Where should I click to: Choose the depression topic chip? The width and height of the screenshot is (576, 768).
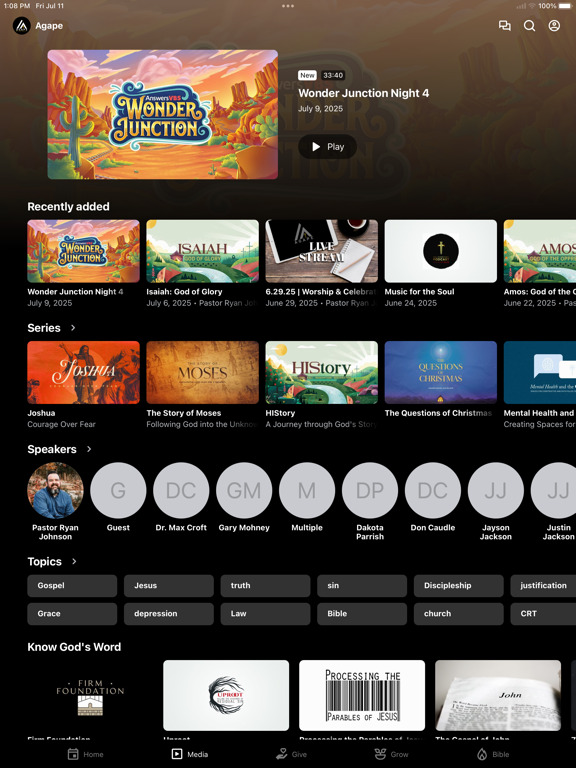coord(168,614)
